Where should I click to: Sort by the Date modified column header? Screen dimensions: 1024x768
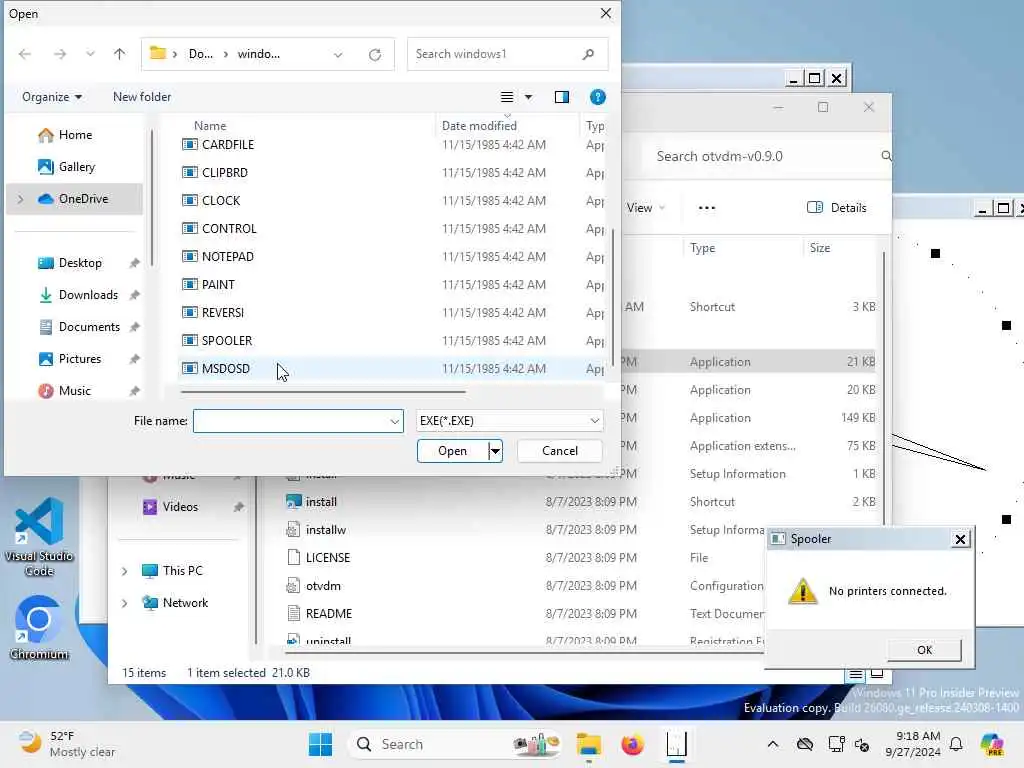coord(479,125)
